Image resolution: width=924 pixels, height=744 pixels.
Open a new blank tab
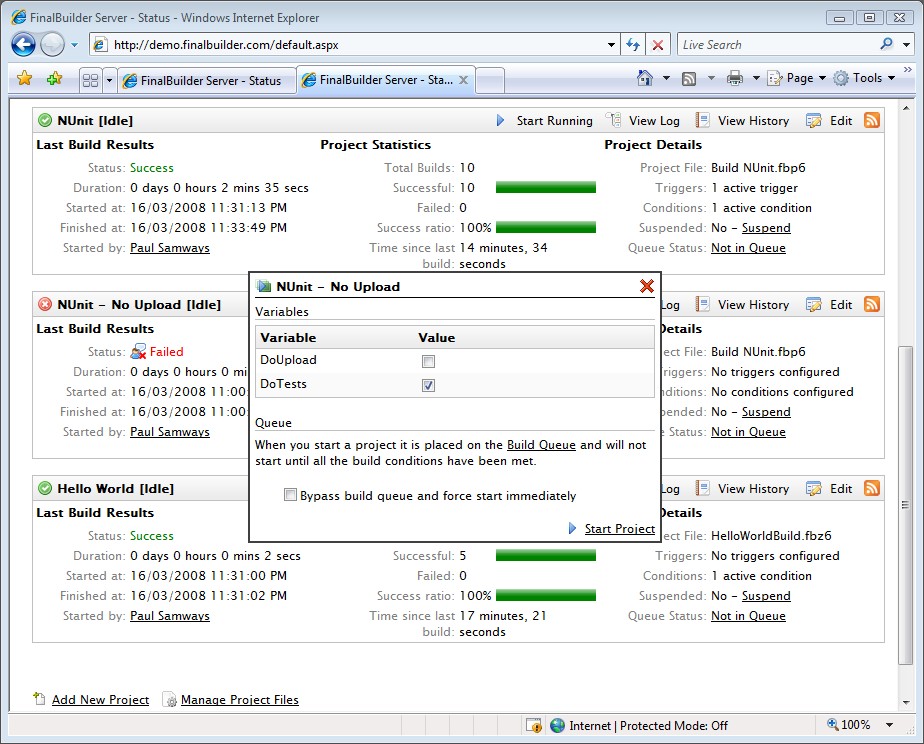490,81
